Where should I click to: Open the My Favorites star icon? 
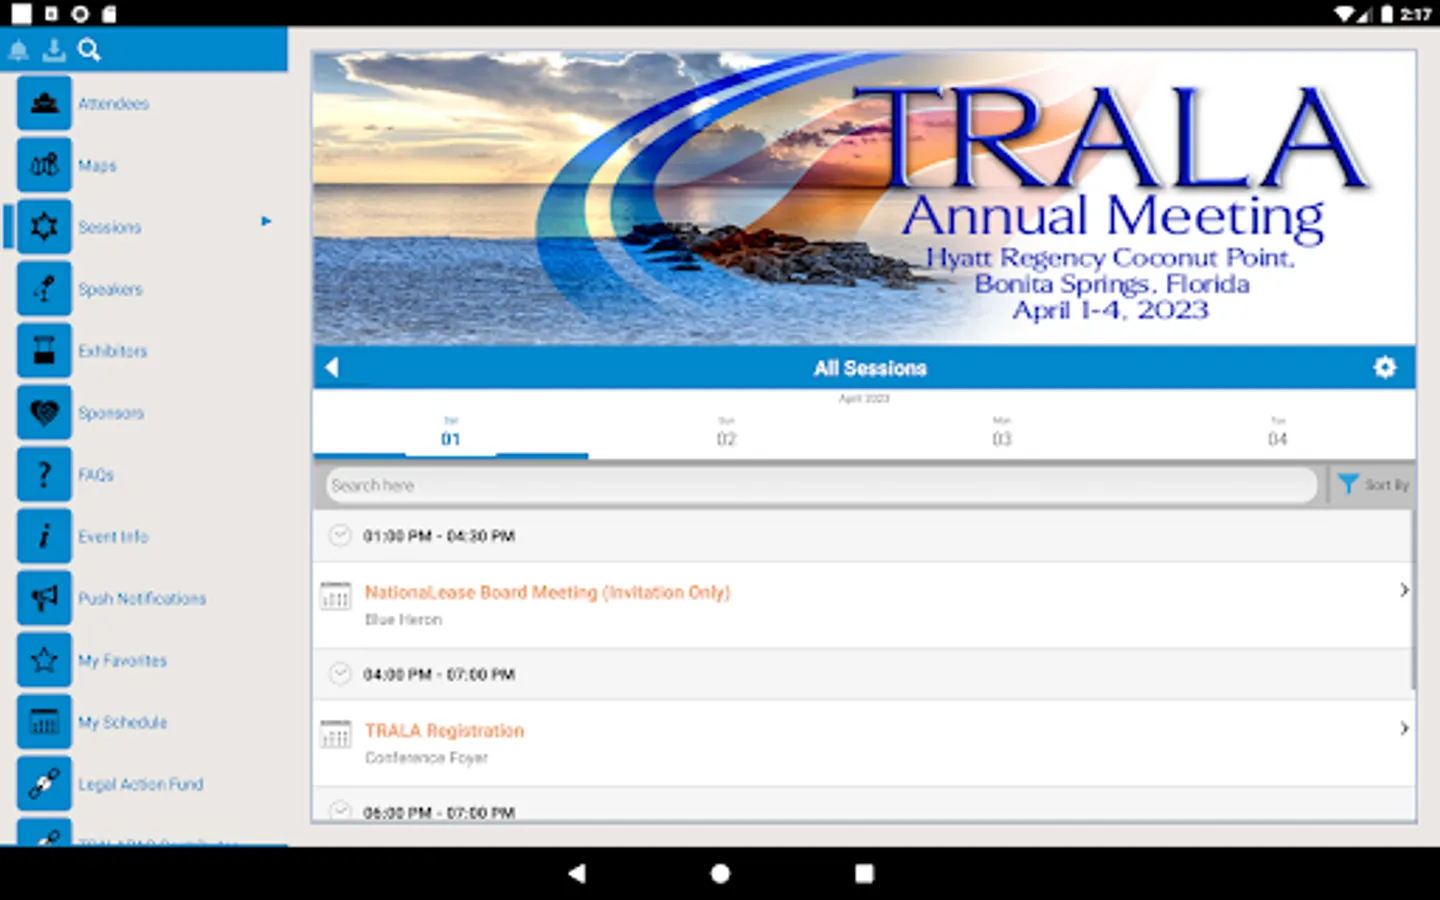[x=44, y=660]
